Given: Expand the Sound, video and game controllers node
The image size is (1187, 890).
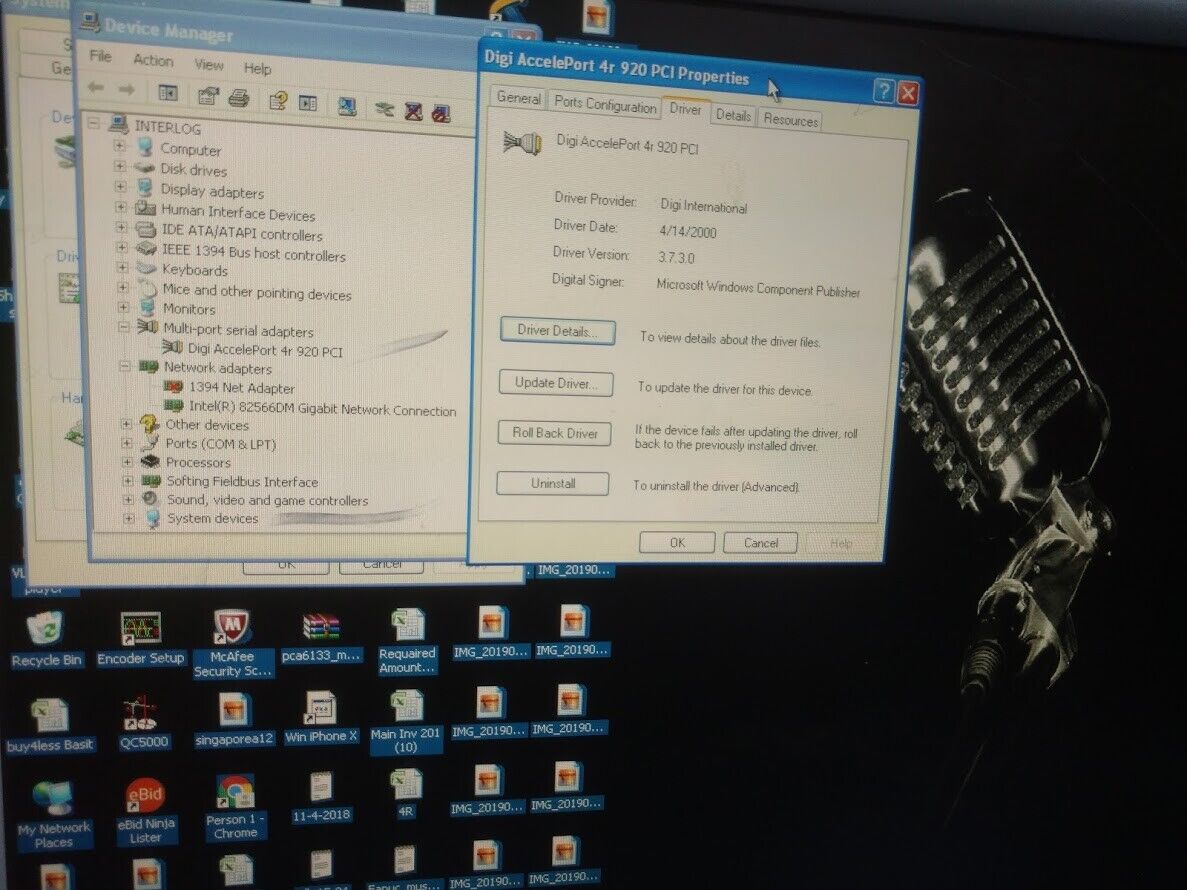Looking at the screenshot, I should (x=128, y=499).
